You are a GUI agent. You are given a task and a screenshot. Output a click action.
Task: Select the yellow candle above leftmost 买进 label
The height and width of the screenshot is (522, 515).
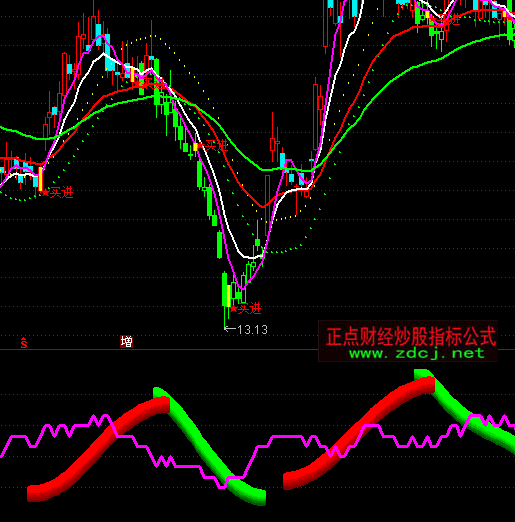(x=40, y=179)
